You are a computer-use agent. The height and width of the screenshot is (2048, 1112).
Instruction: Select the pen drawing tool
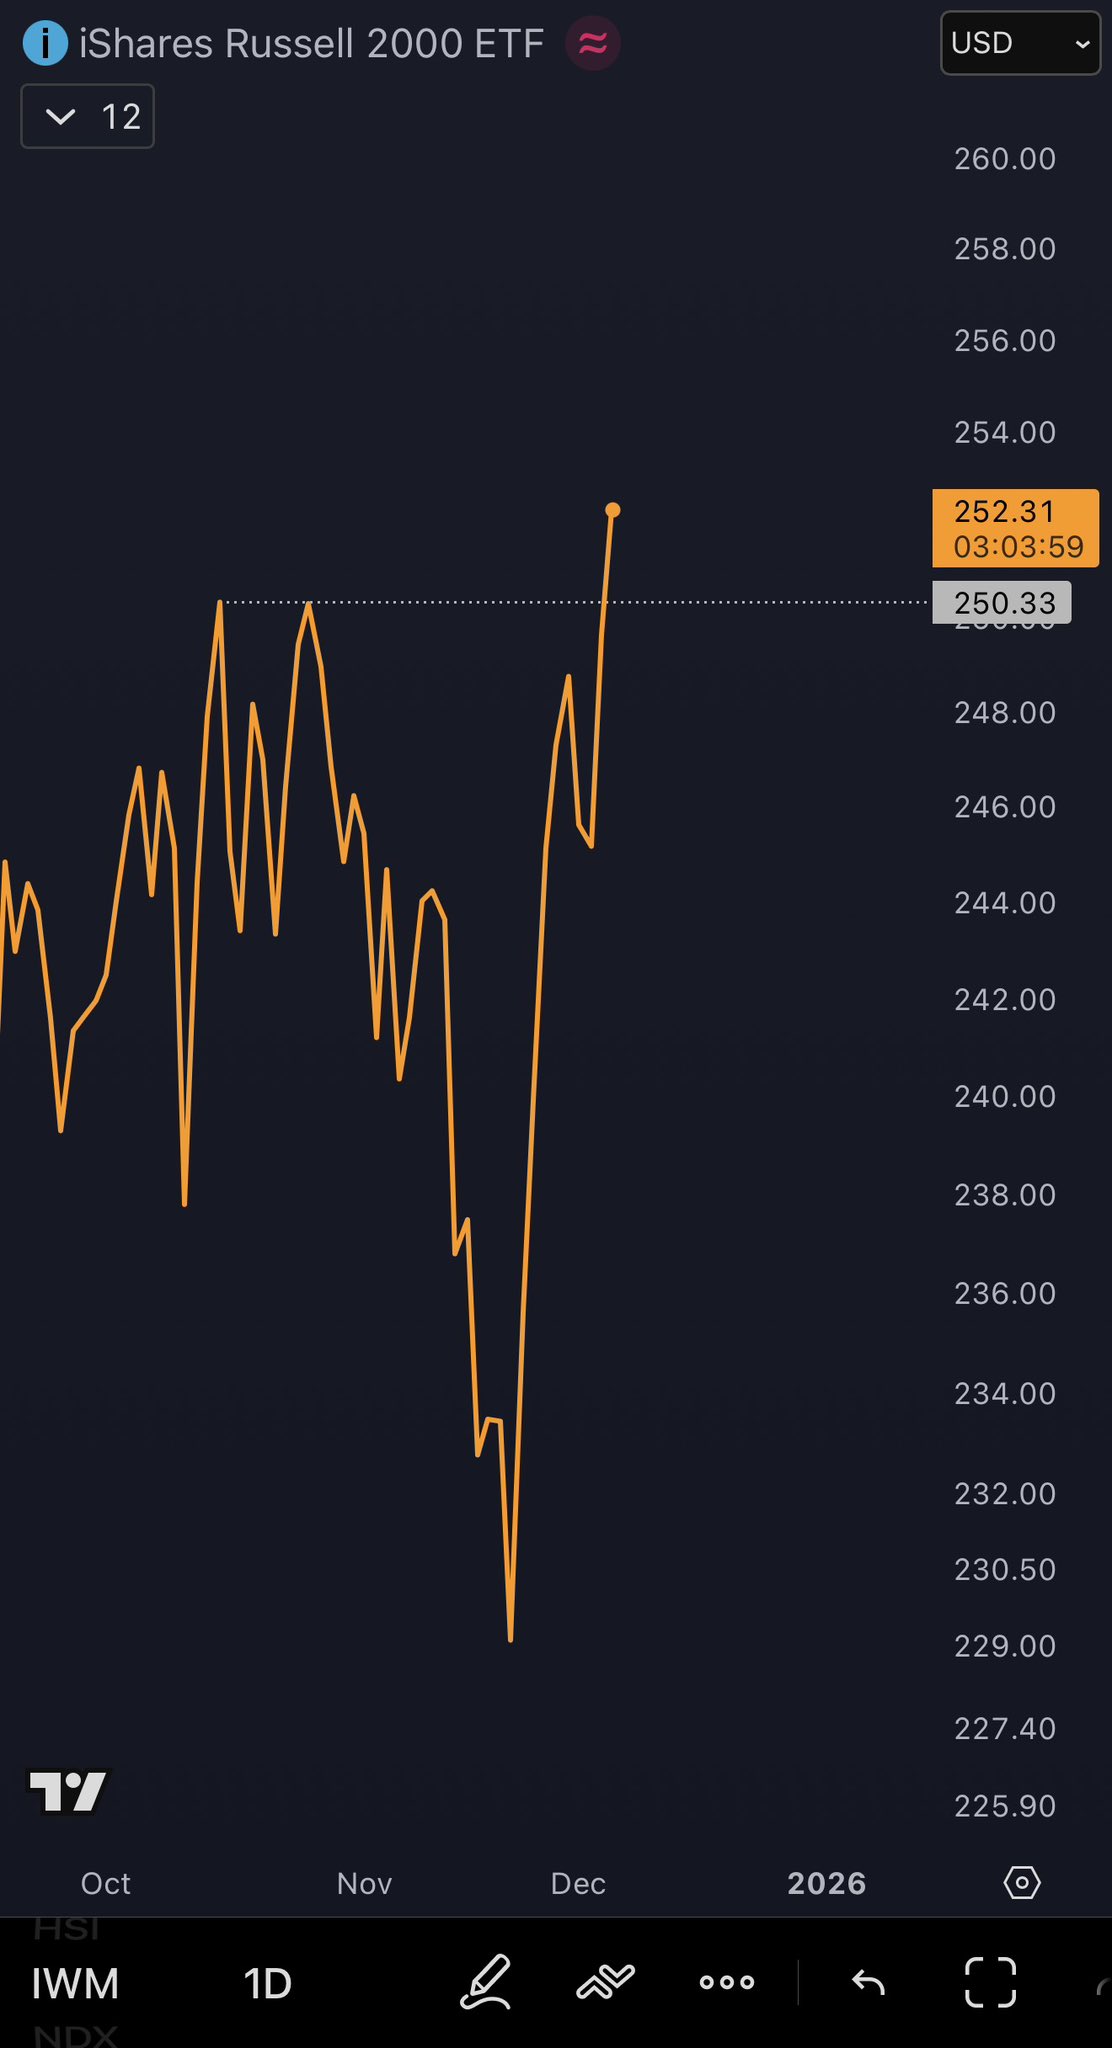pos(486,1982)
